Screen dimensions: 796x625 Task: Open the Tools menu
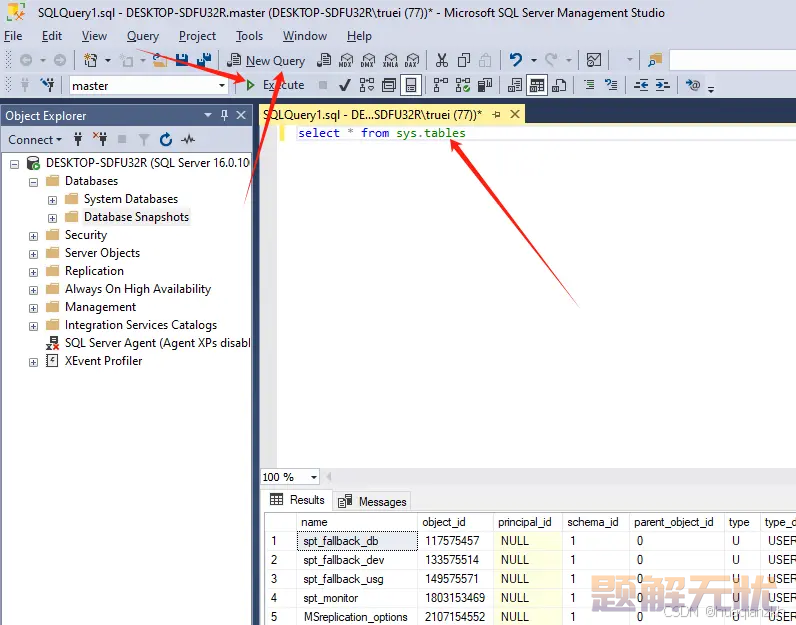click(249, 36)
